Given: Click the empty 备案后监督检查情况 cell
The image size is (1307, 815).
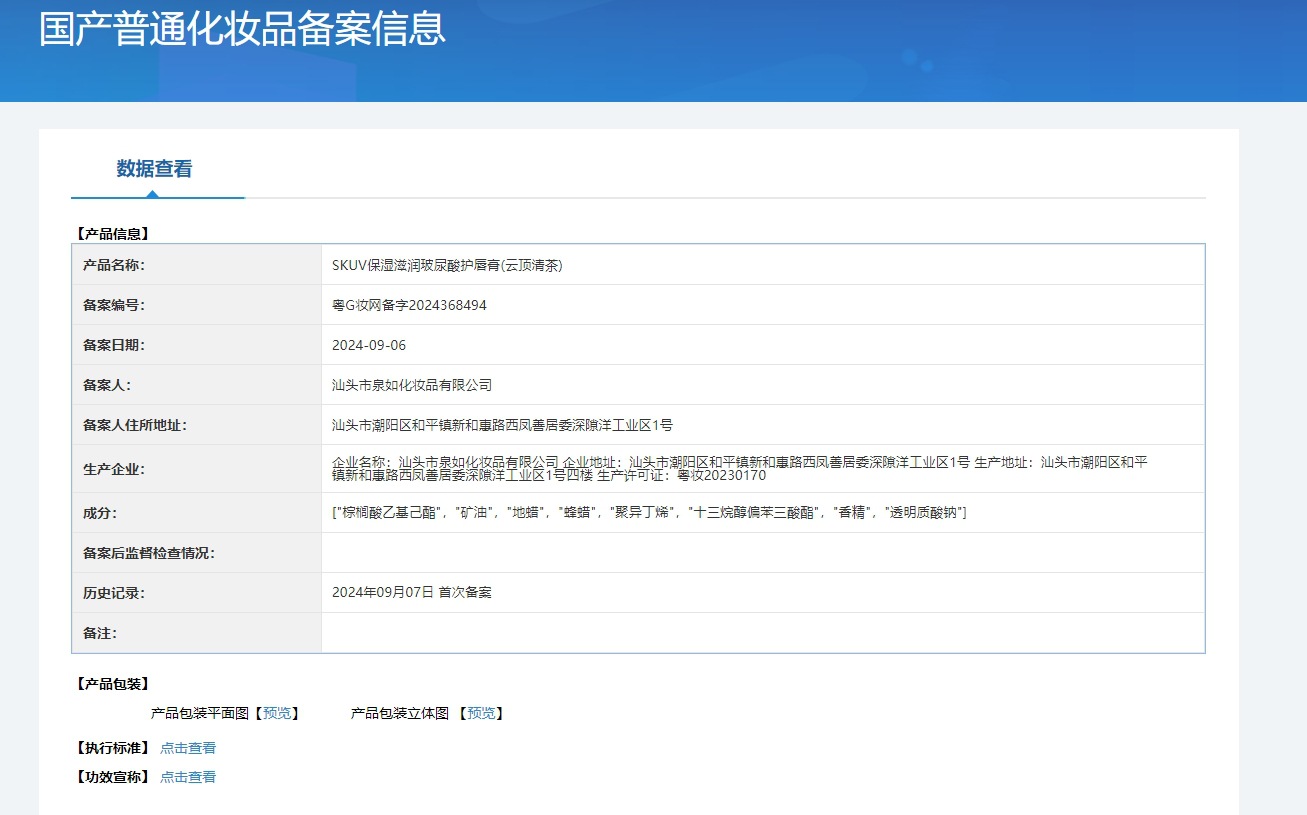Looking at the screenshot, I should point(700,552).
